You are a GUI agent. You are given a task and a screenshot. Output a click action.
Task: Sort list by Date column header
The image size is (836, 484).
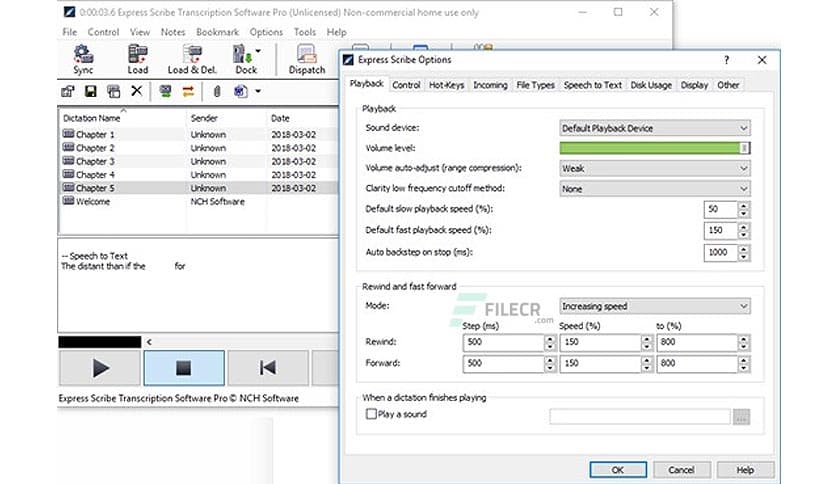pos(301,118)
